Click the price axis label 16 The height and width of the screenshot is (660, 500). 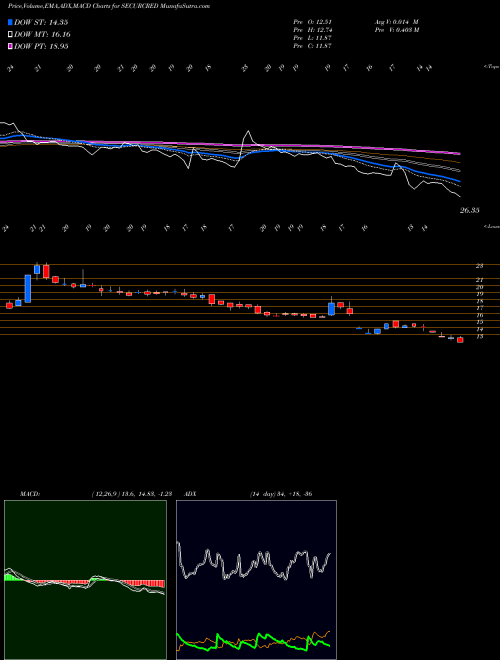479,315
